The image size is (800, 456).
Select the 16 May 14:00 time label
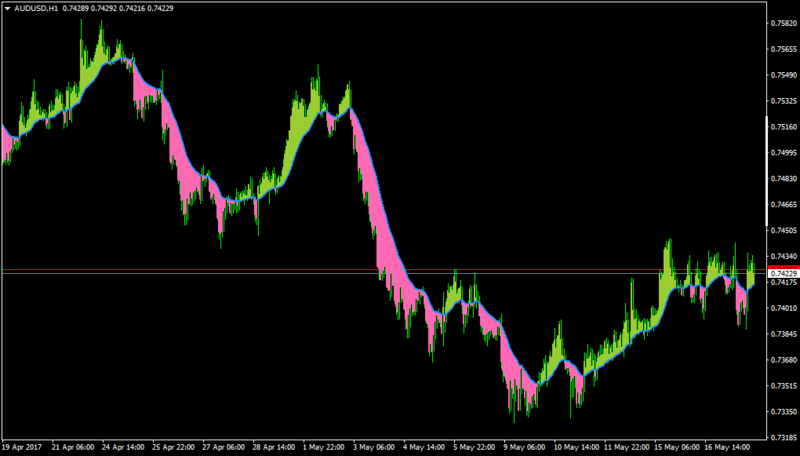pos(726,447)
